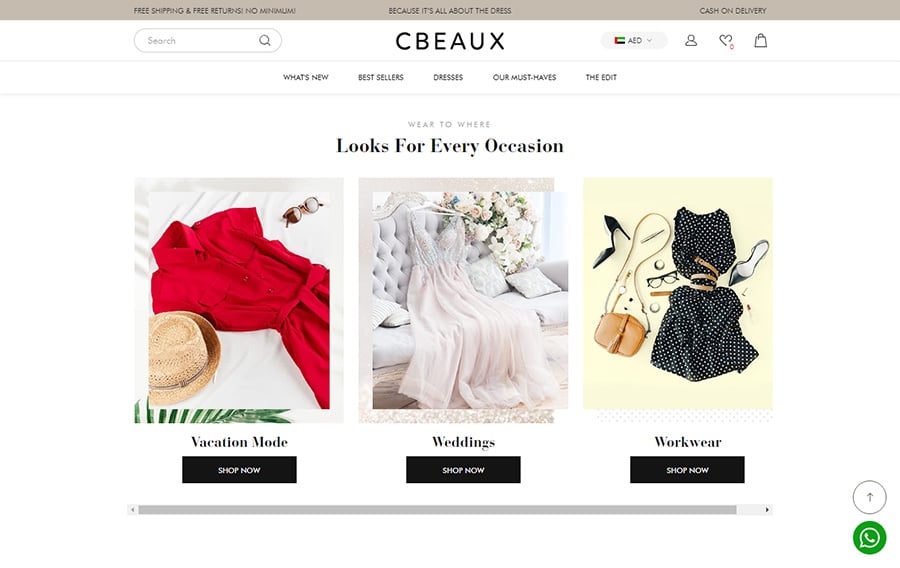Open the What's New menu
900x568 pixels.
point(305,77)
